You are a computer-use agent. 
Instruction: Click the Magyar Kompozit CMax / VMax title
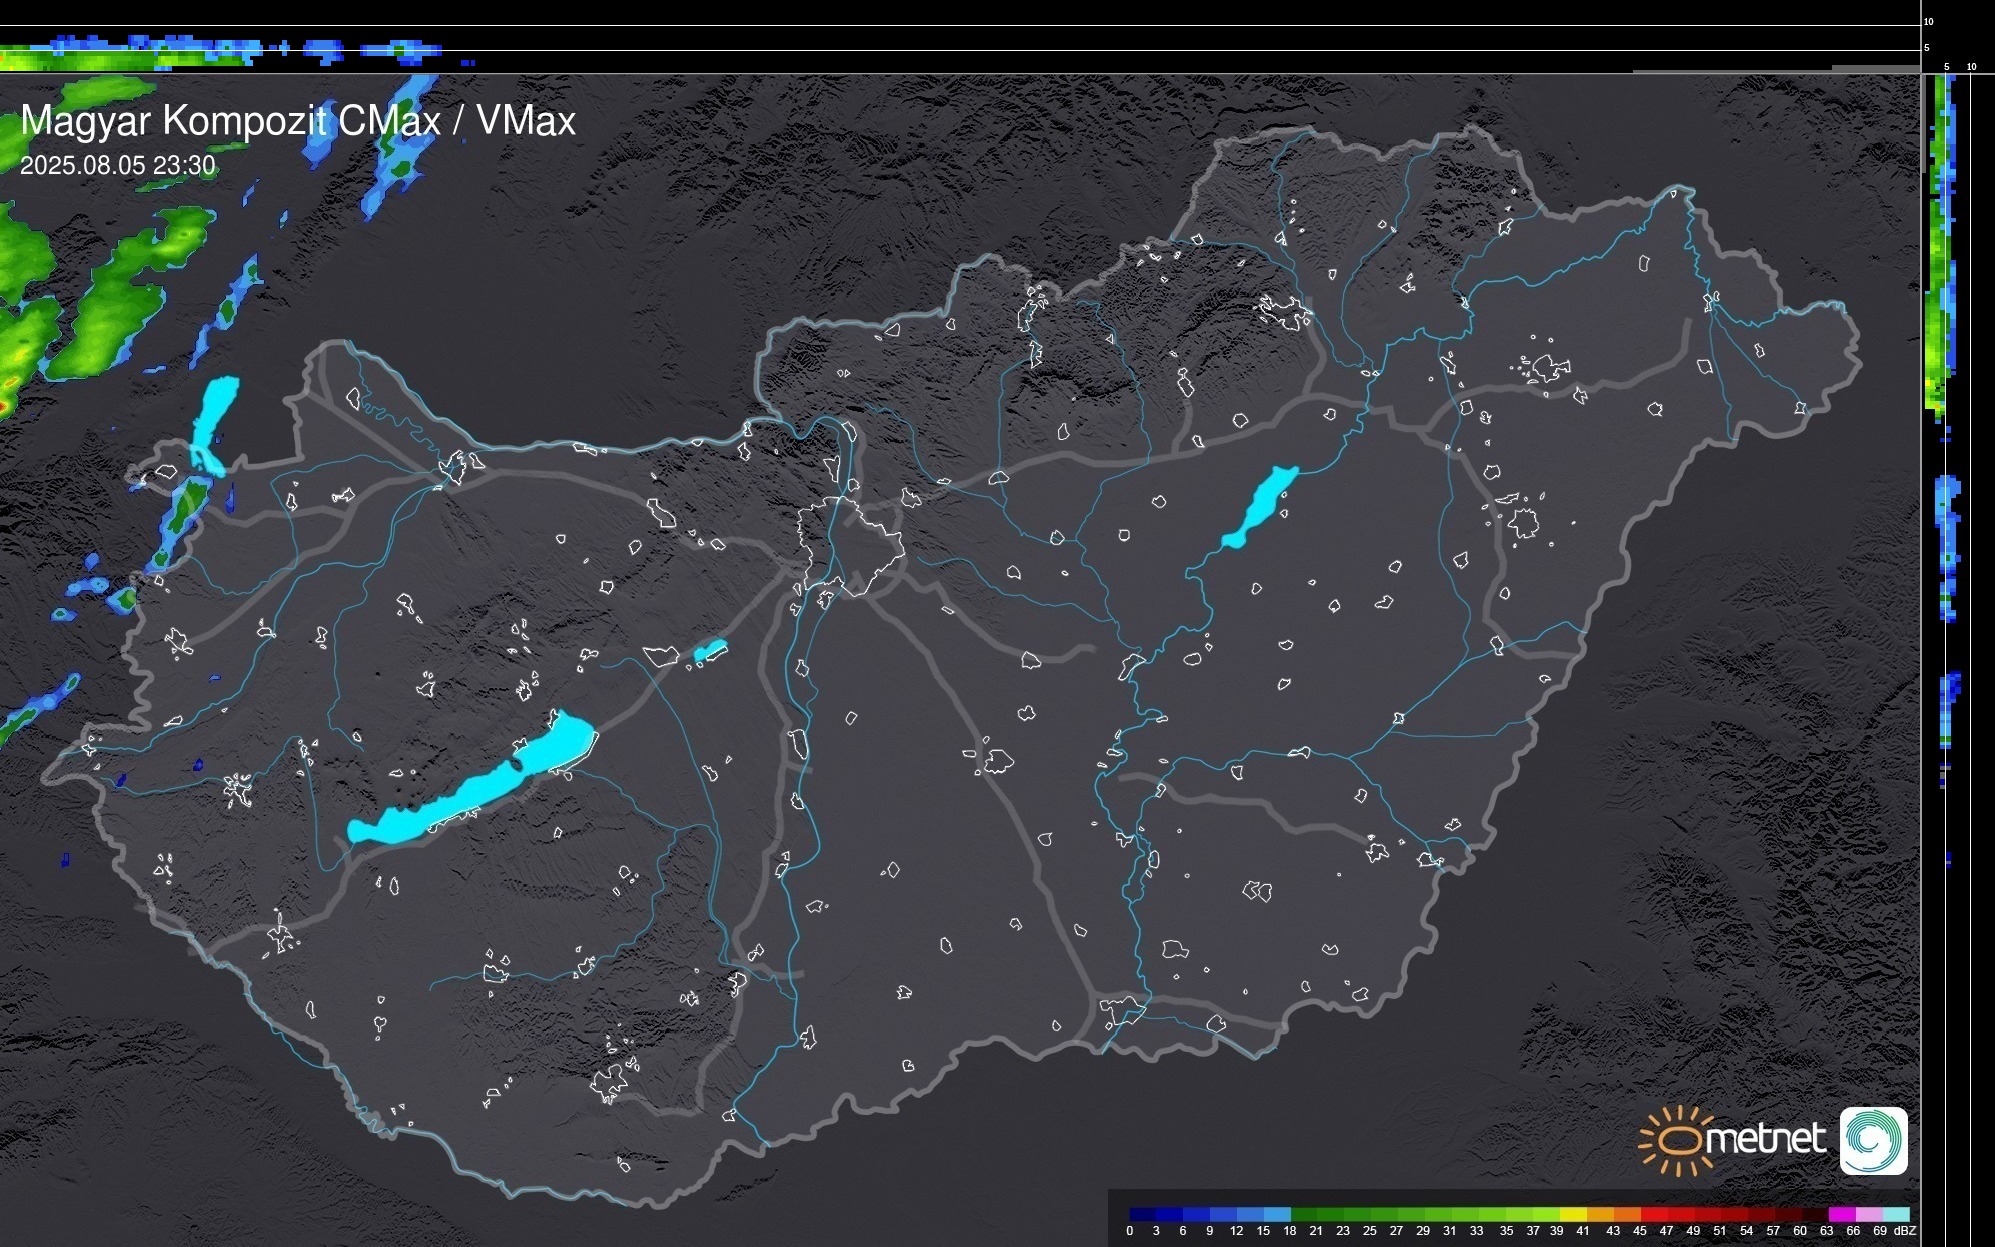point(298,121)
